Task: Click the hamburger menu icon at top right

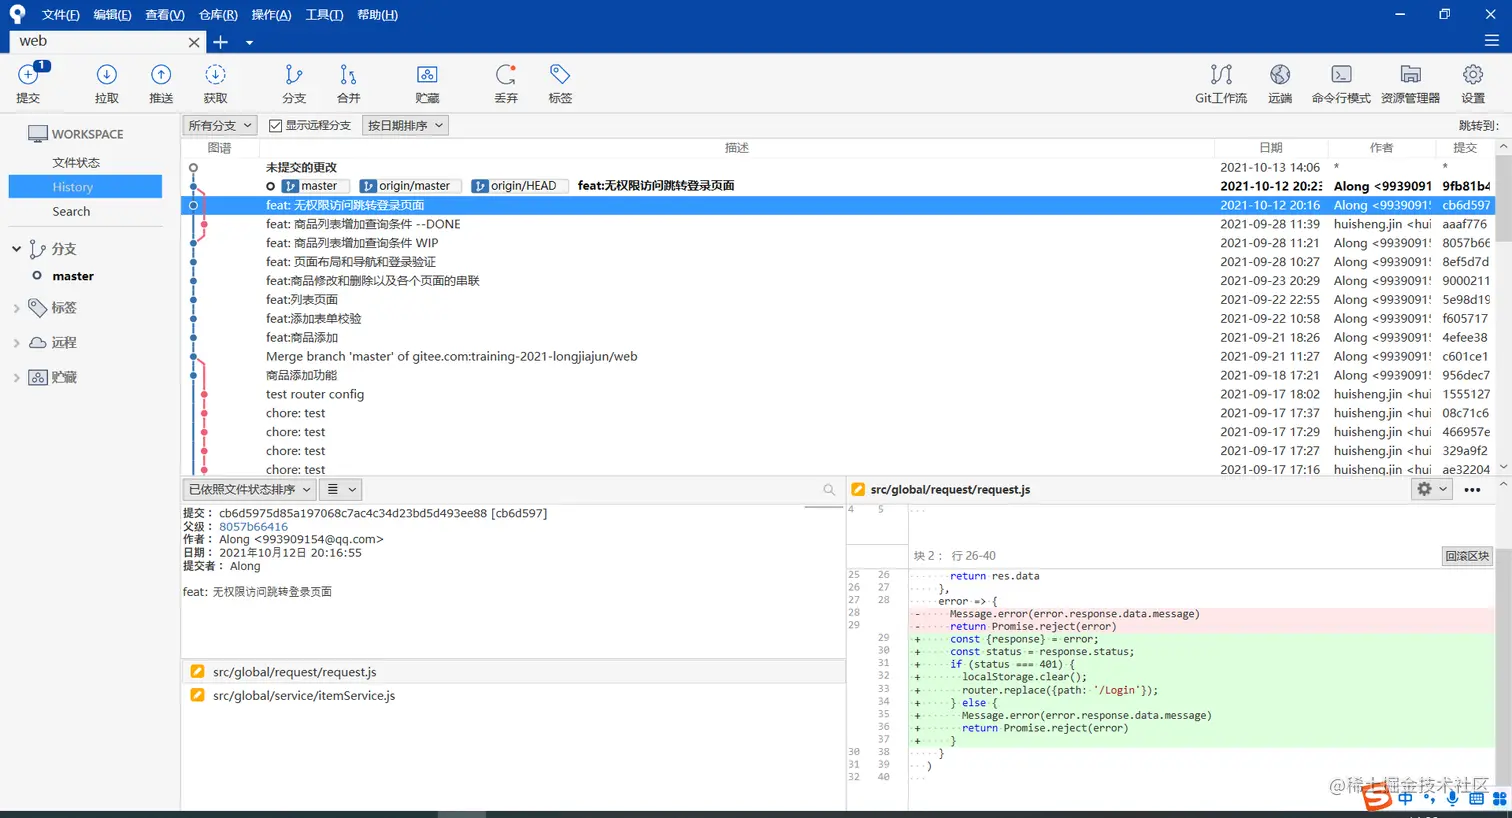Action: [x=1491, y=41]
